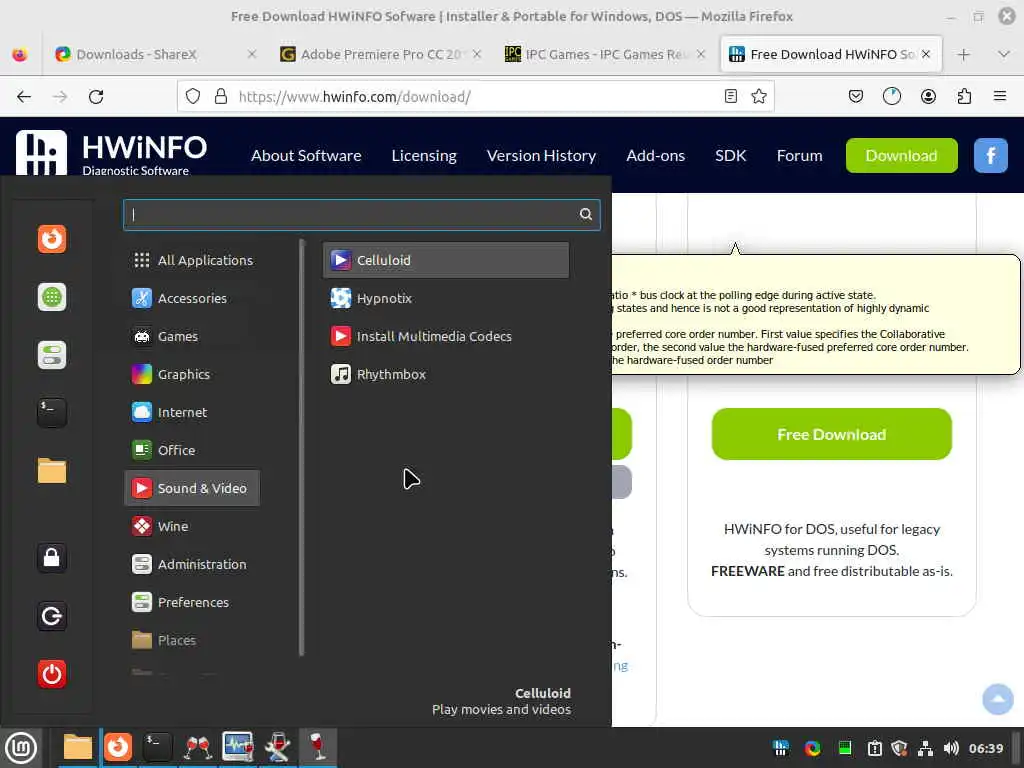Launch Celluloid media player
This screenshot has width=1024, height=768.
click(x=445, y=260)
